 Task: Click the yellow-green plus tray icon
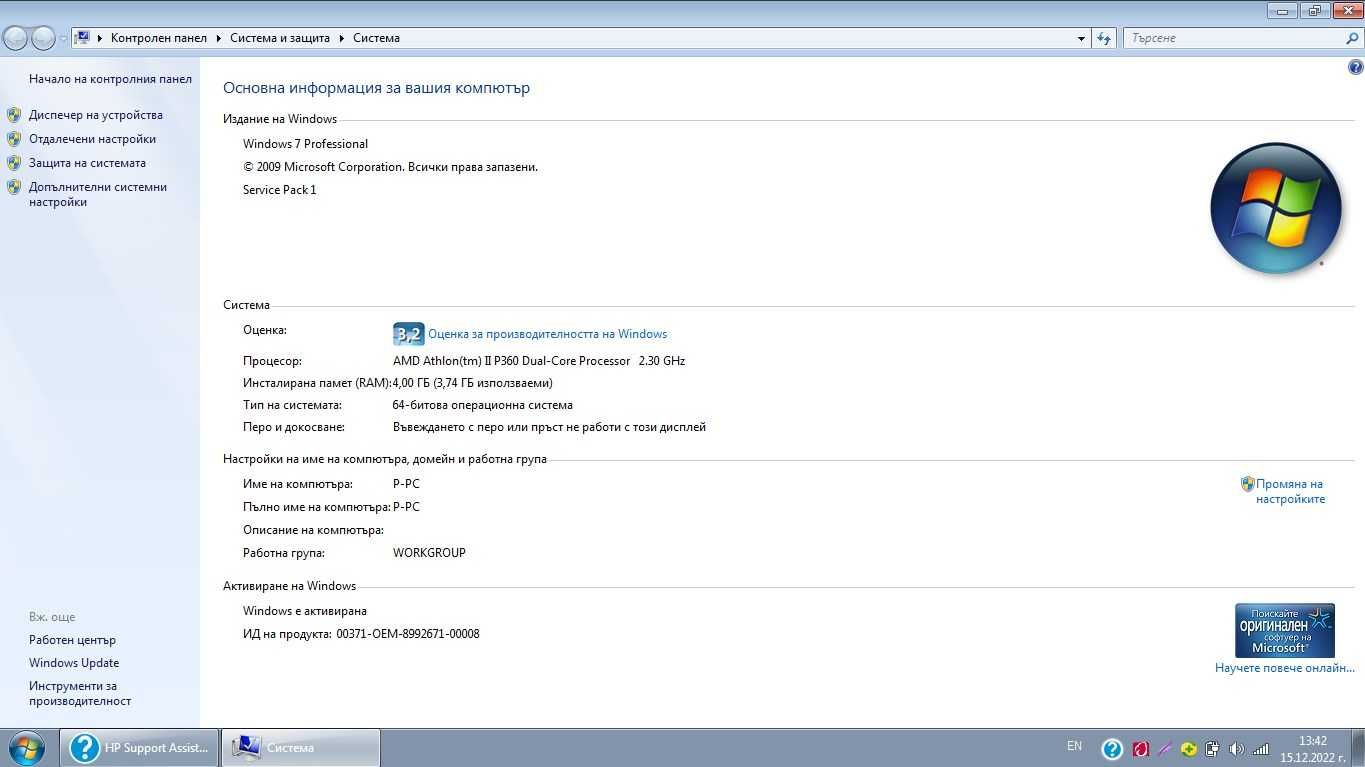point(1189,748)
